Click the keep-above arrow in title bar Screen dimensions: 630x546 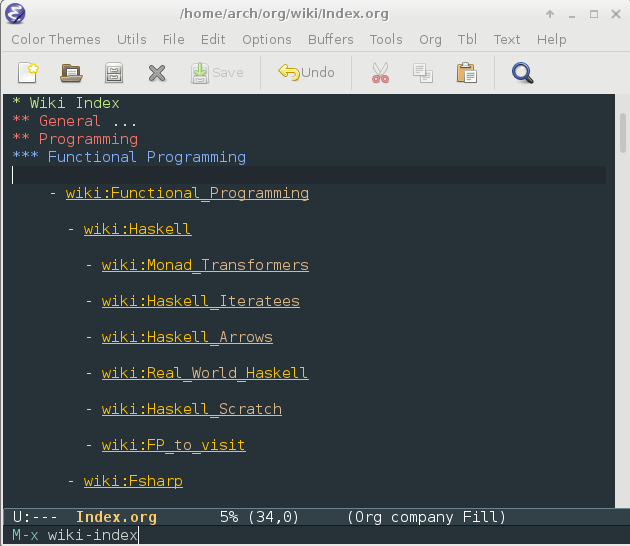550,14
